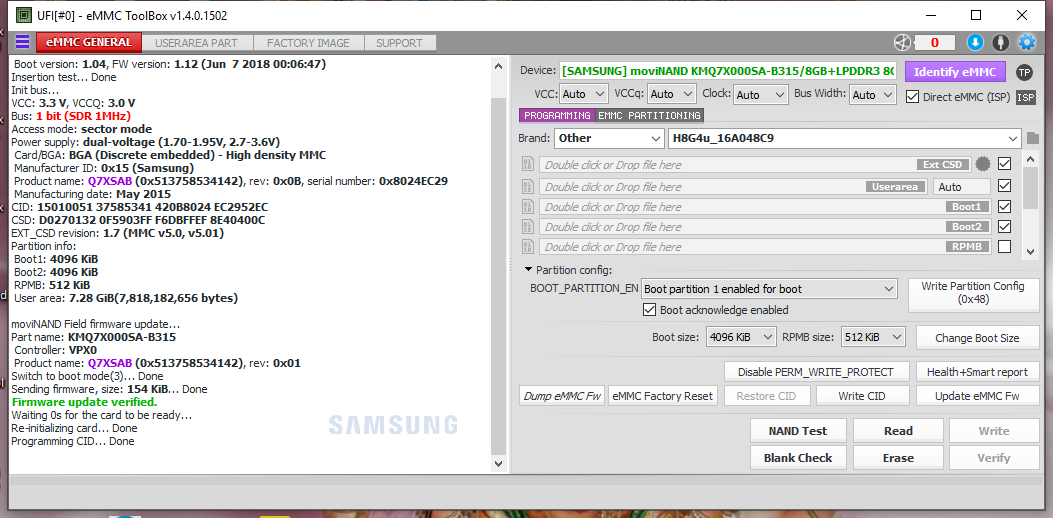Enable the RPMB checkbox
Image resolution: width=1053 pixels, height=518 pixels.
click(1005, 247)
